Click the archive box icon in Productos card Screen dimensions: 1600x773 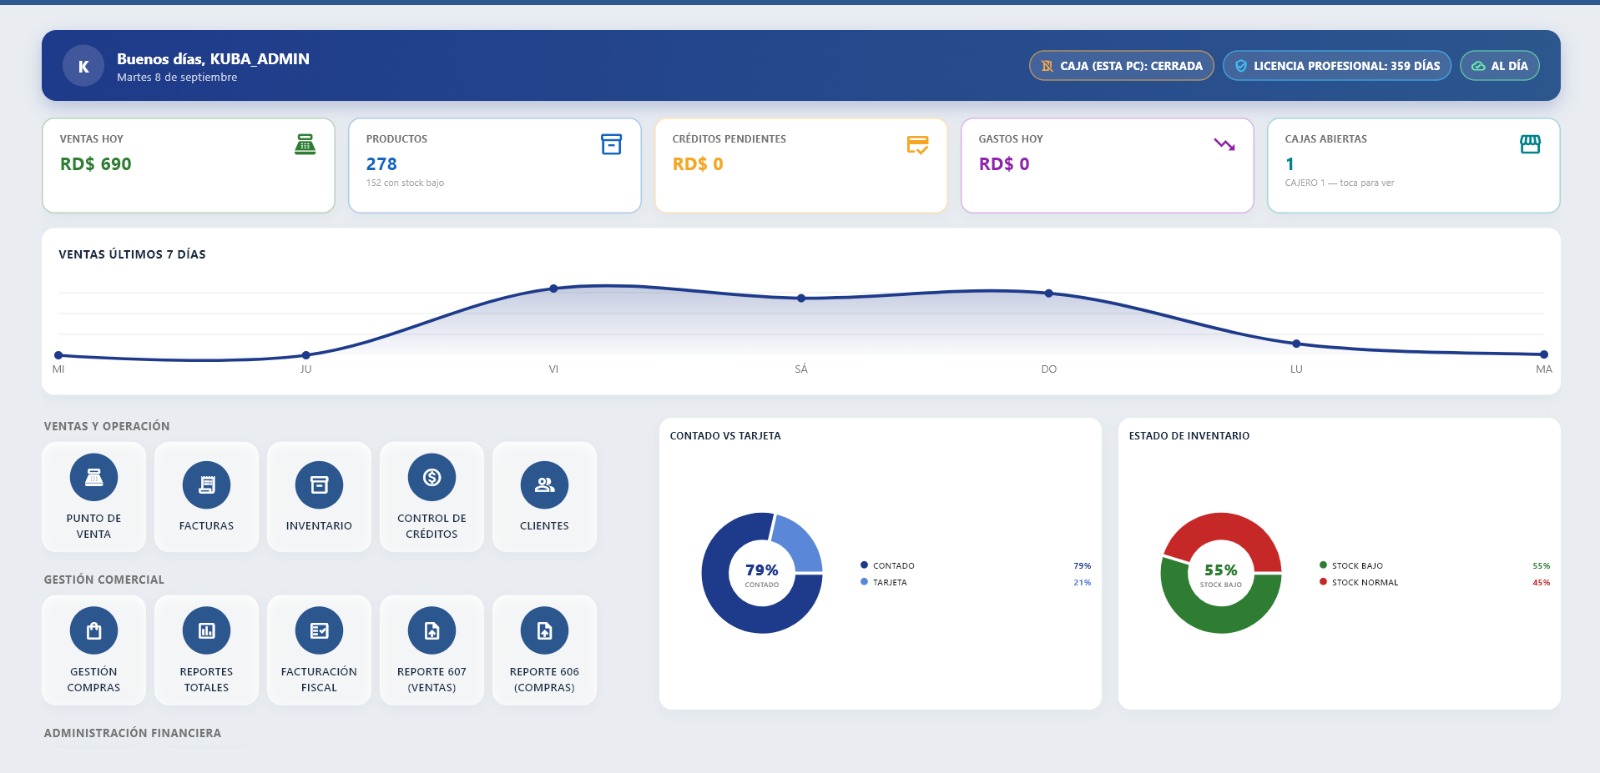[x=611, y=145]
